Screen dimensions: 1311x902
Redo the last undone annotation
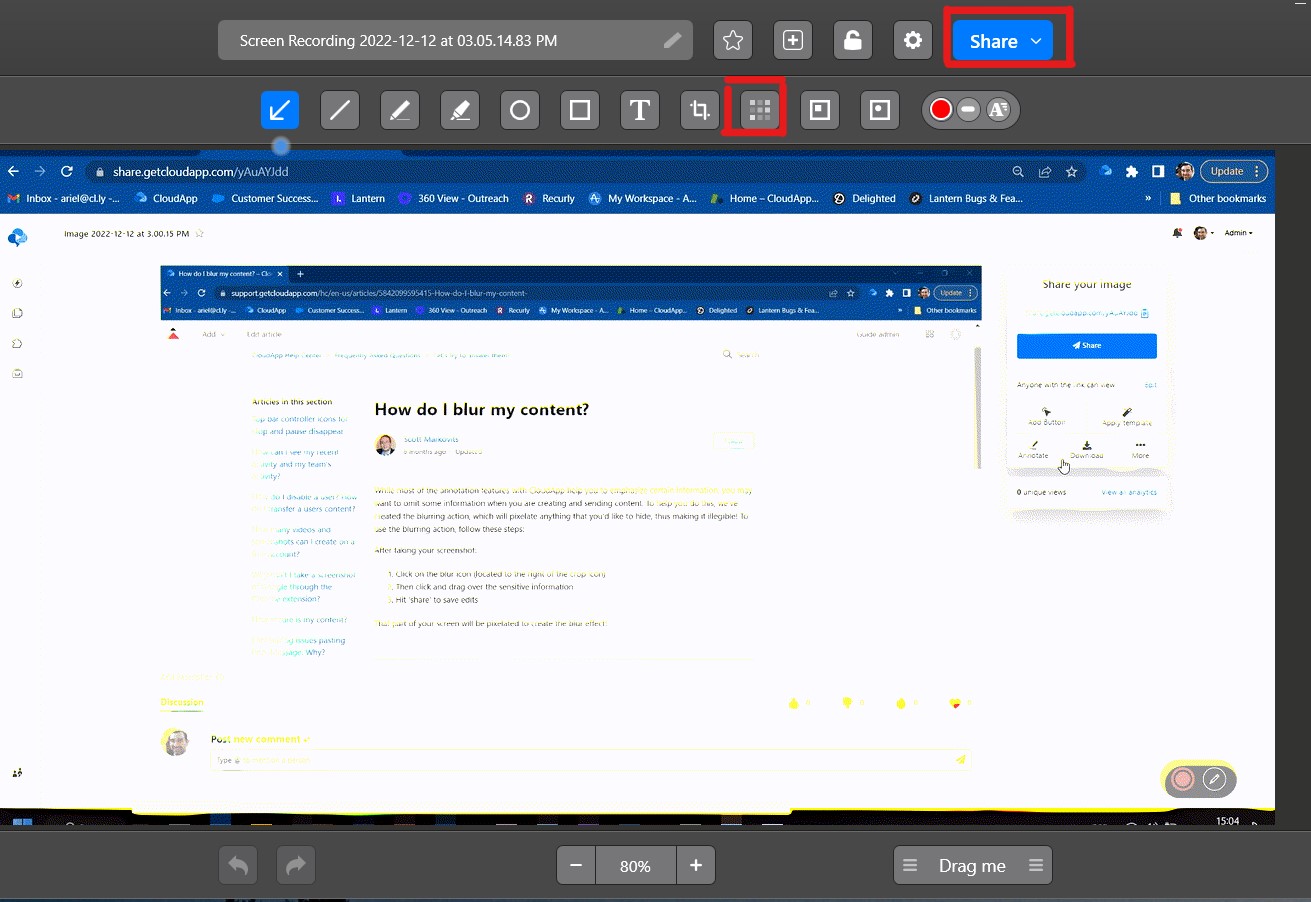[x=296, y=866]
